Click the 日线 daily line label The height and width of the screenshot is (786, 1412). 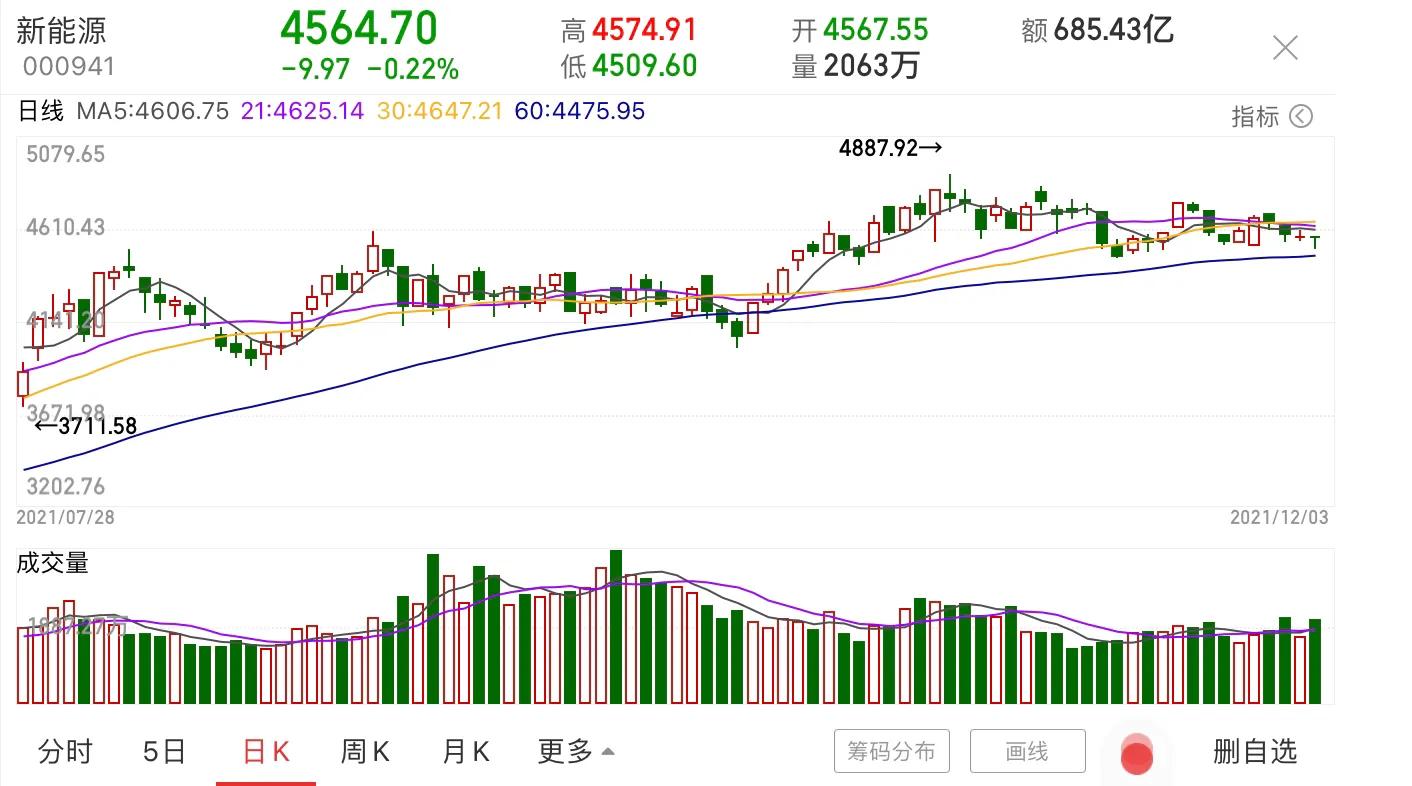(42, 111)
